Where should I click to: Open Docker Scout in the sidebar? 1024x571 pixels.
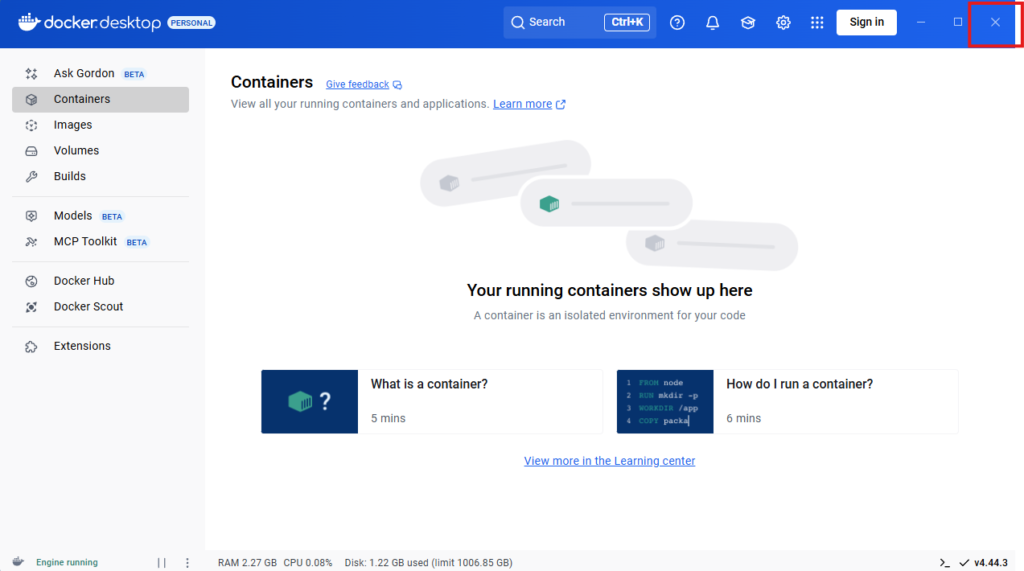click(x=101, y=307)
